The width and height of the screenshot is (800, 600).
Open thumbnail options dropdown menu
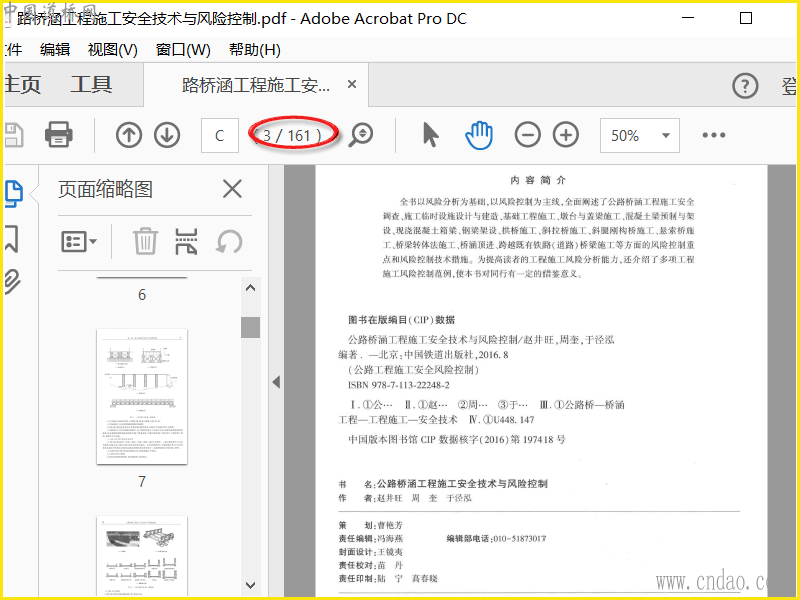79,241
